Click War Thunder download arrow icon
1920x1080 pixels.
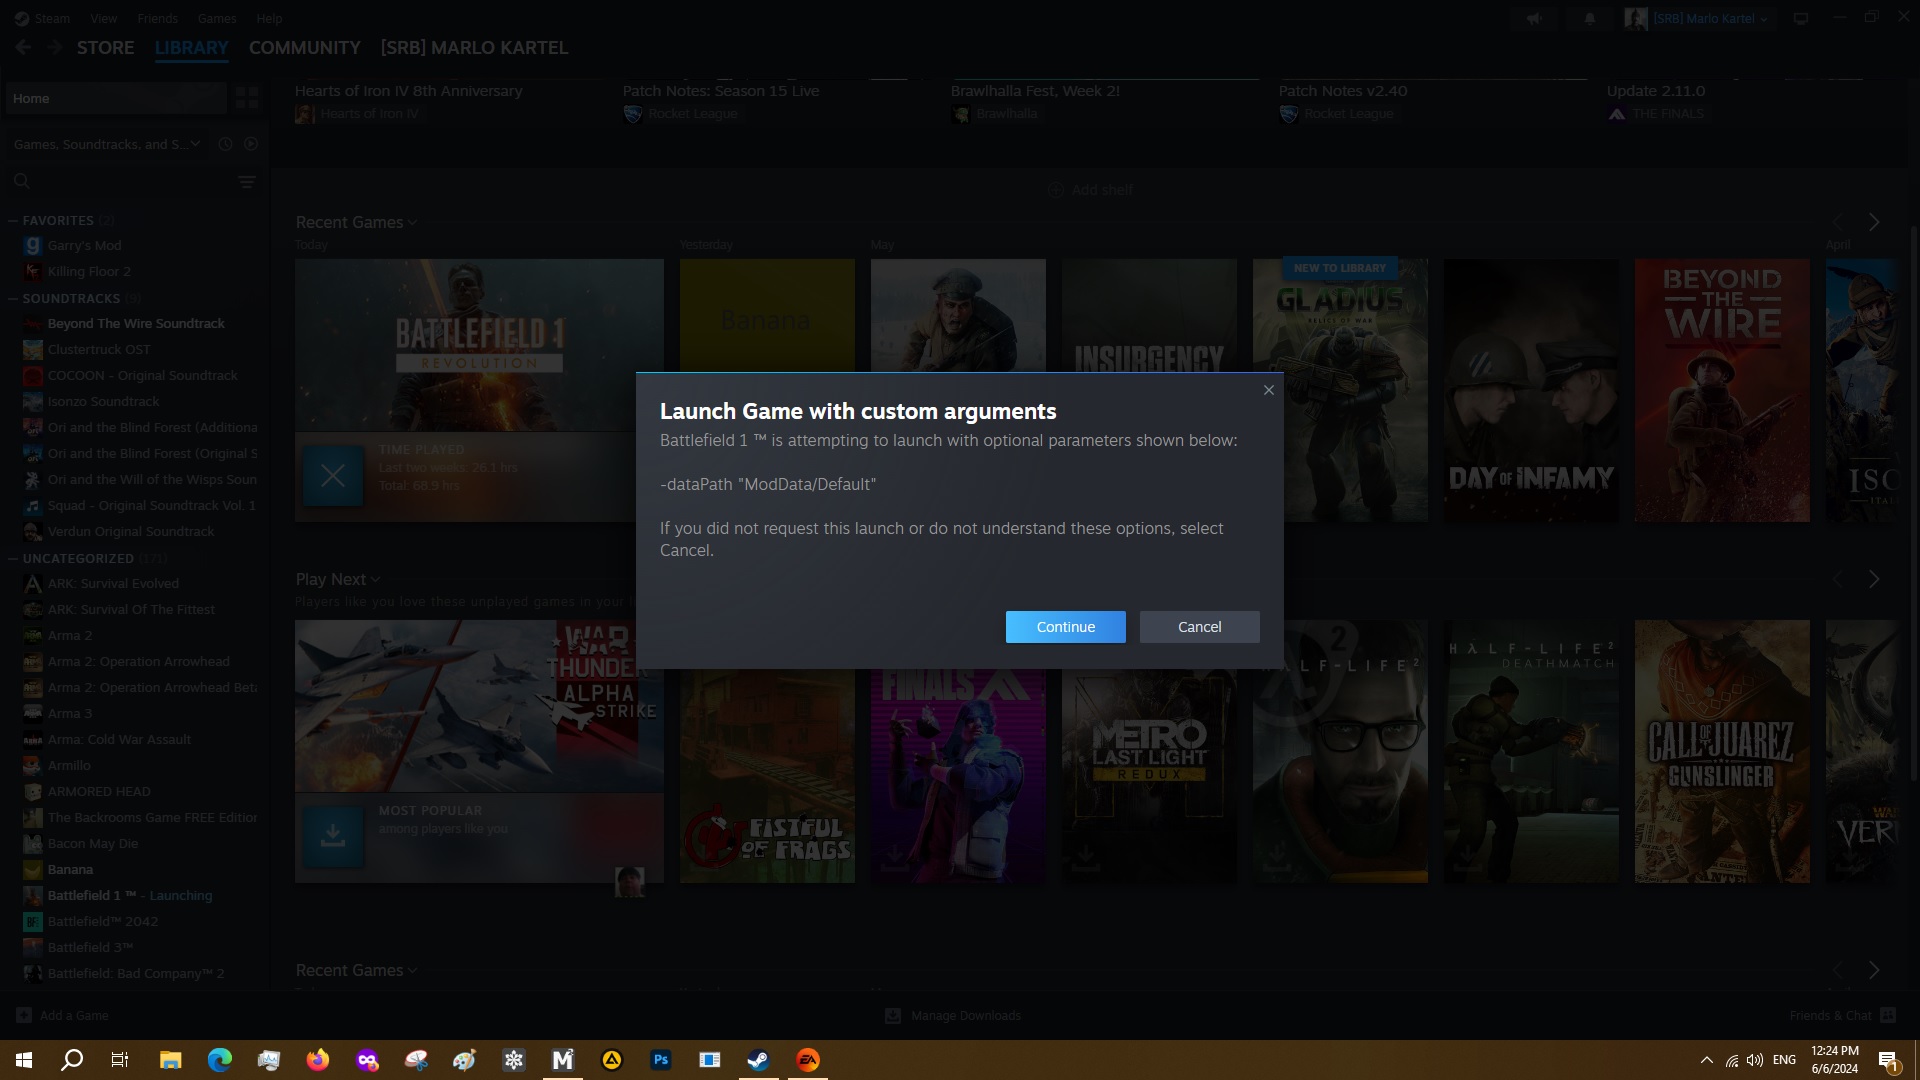point(333,837)
